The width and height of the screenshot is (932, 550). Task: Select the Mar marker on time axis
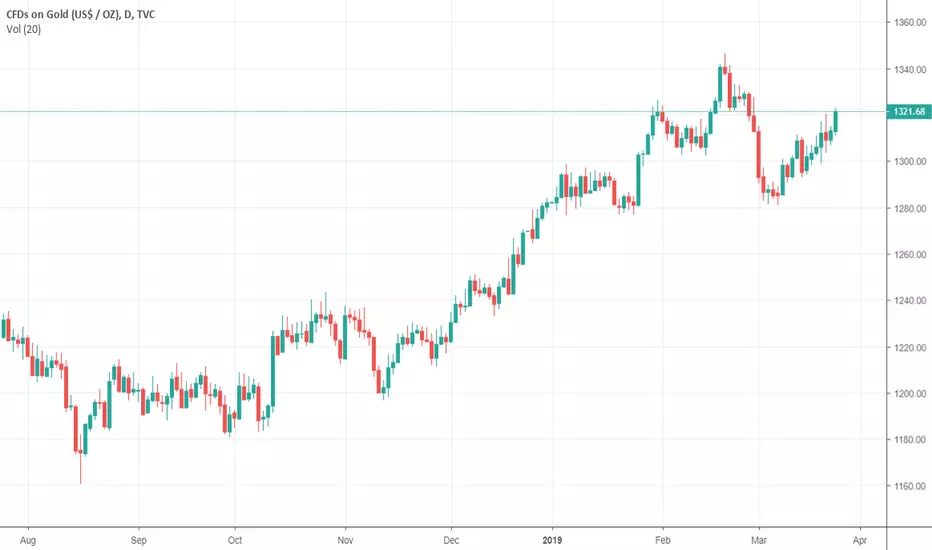coord(758,540)
